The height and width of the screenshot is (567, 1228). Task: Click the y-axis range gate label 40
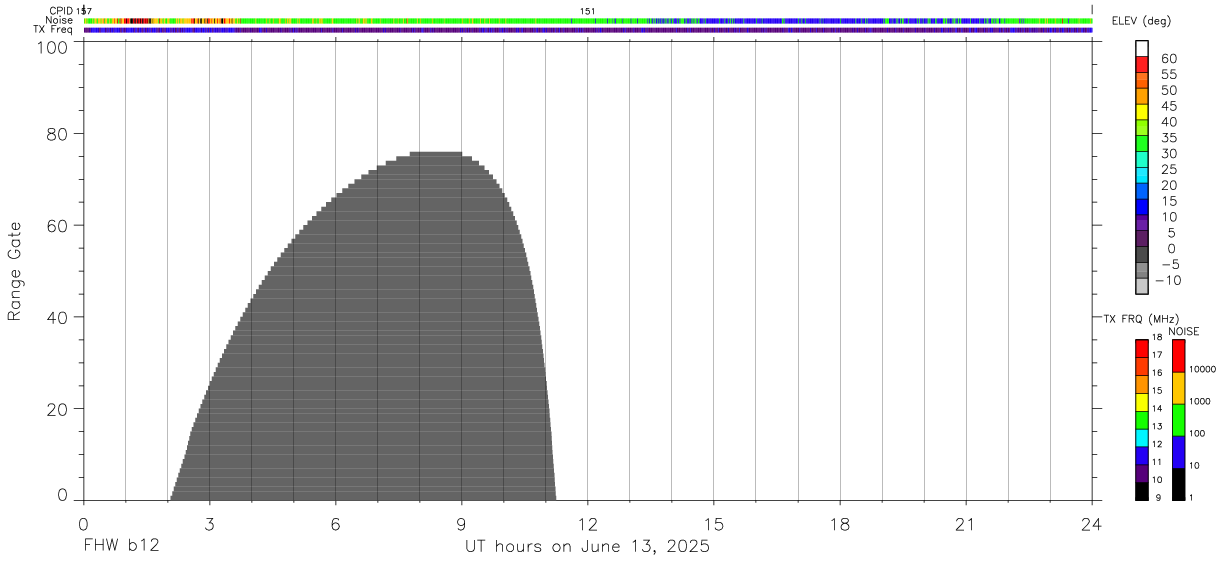(56, 318)
